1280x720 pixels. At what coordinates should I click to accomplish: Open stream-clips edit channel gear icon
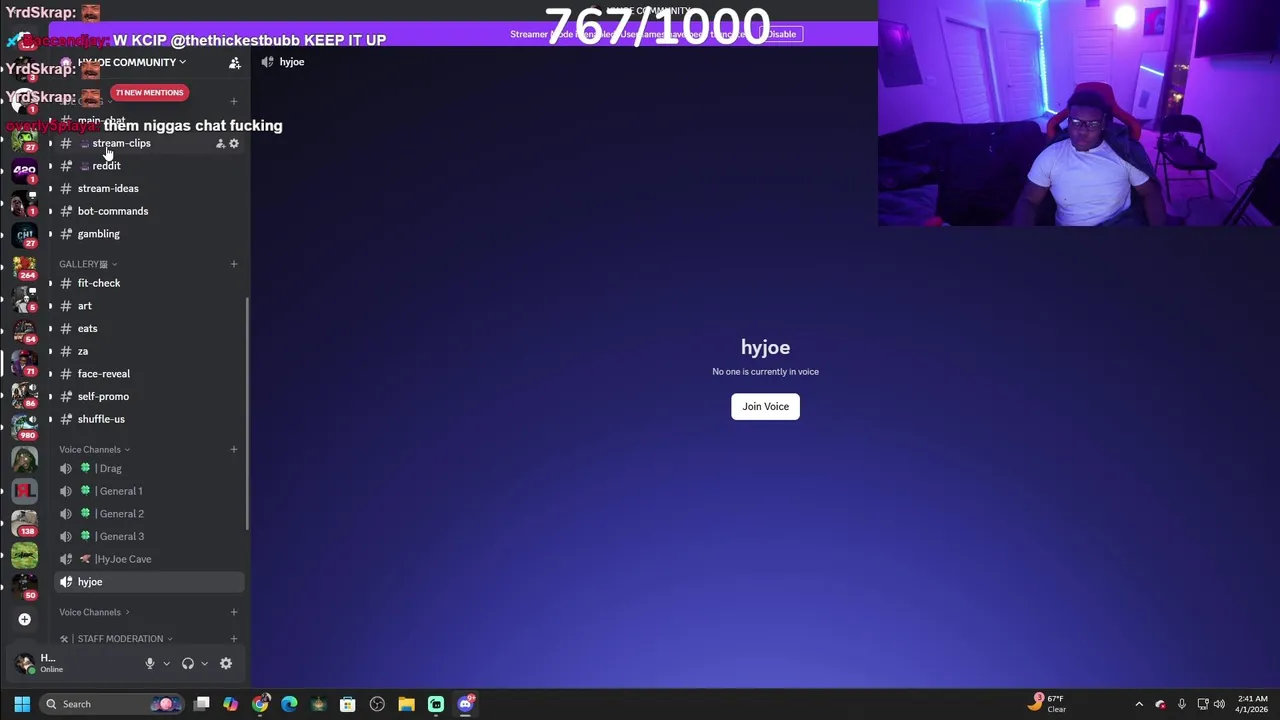pyautogui.click(x=234, y=143)
